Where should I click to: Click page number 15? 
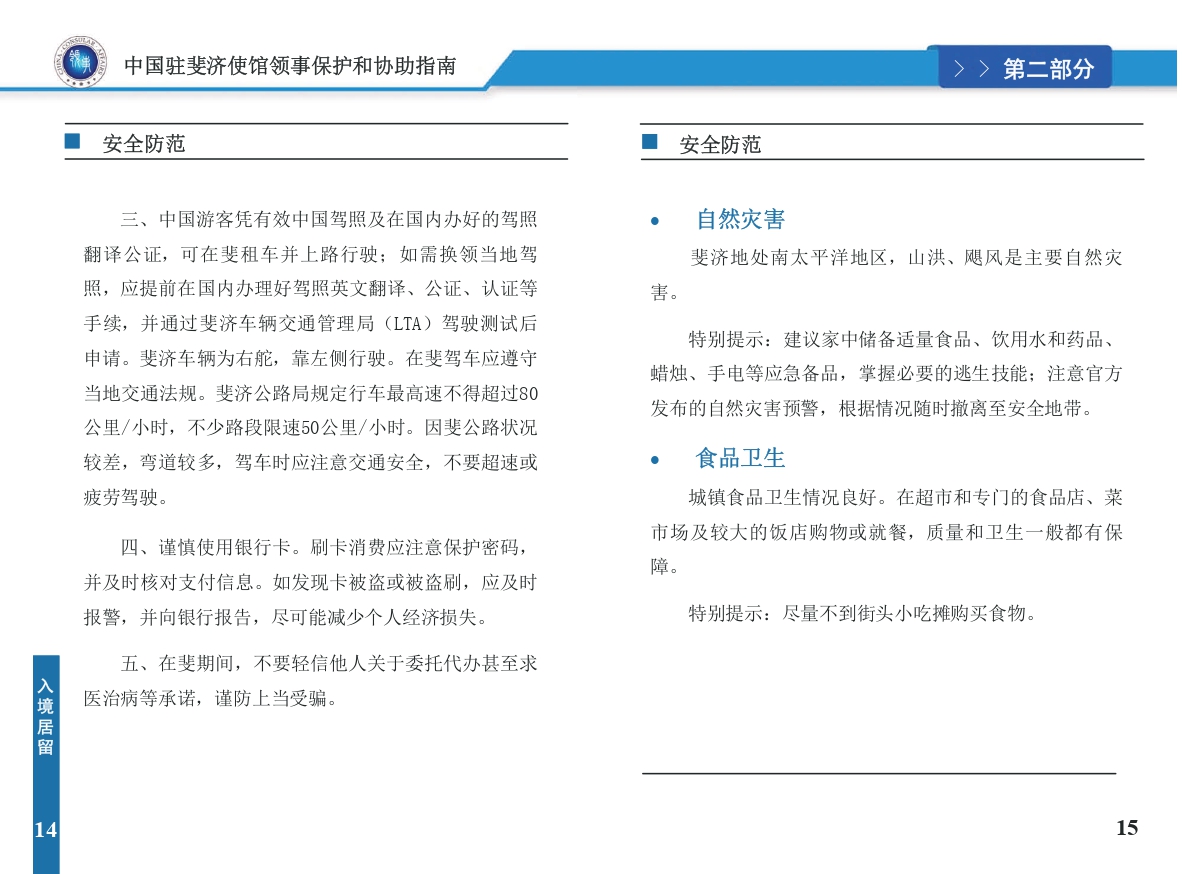point(1126,828)
